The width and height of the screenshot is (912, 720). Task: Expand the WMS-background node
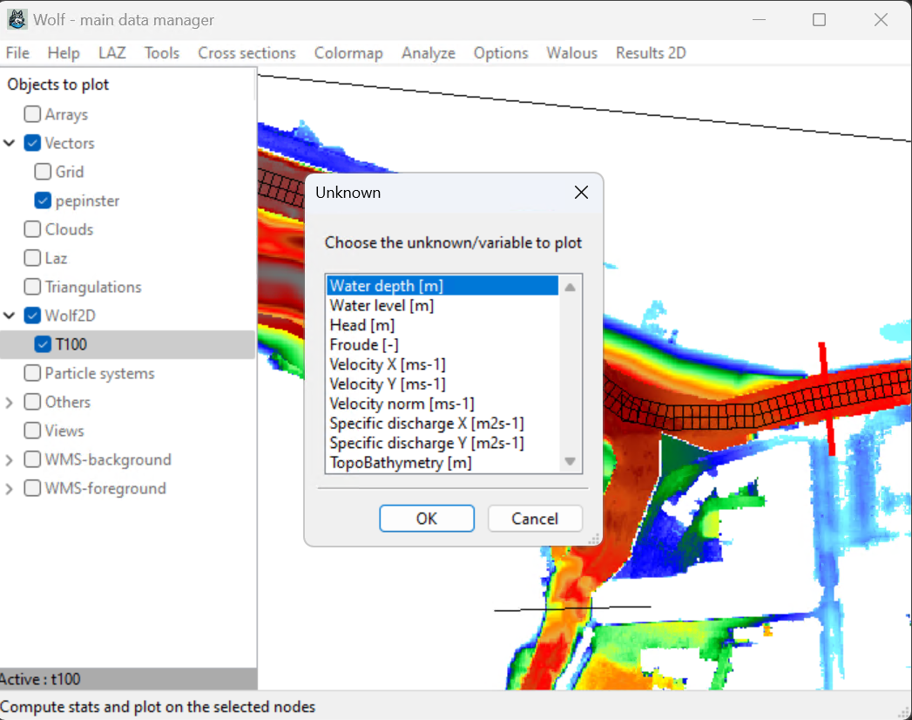click(x=10, y=460)
